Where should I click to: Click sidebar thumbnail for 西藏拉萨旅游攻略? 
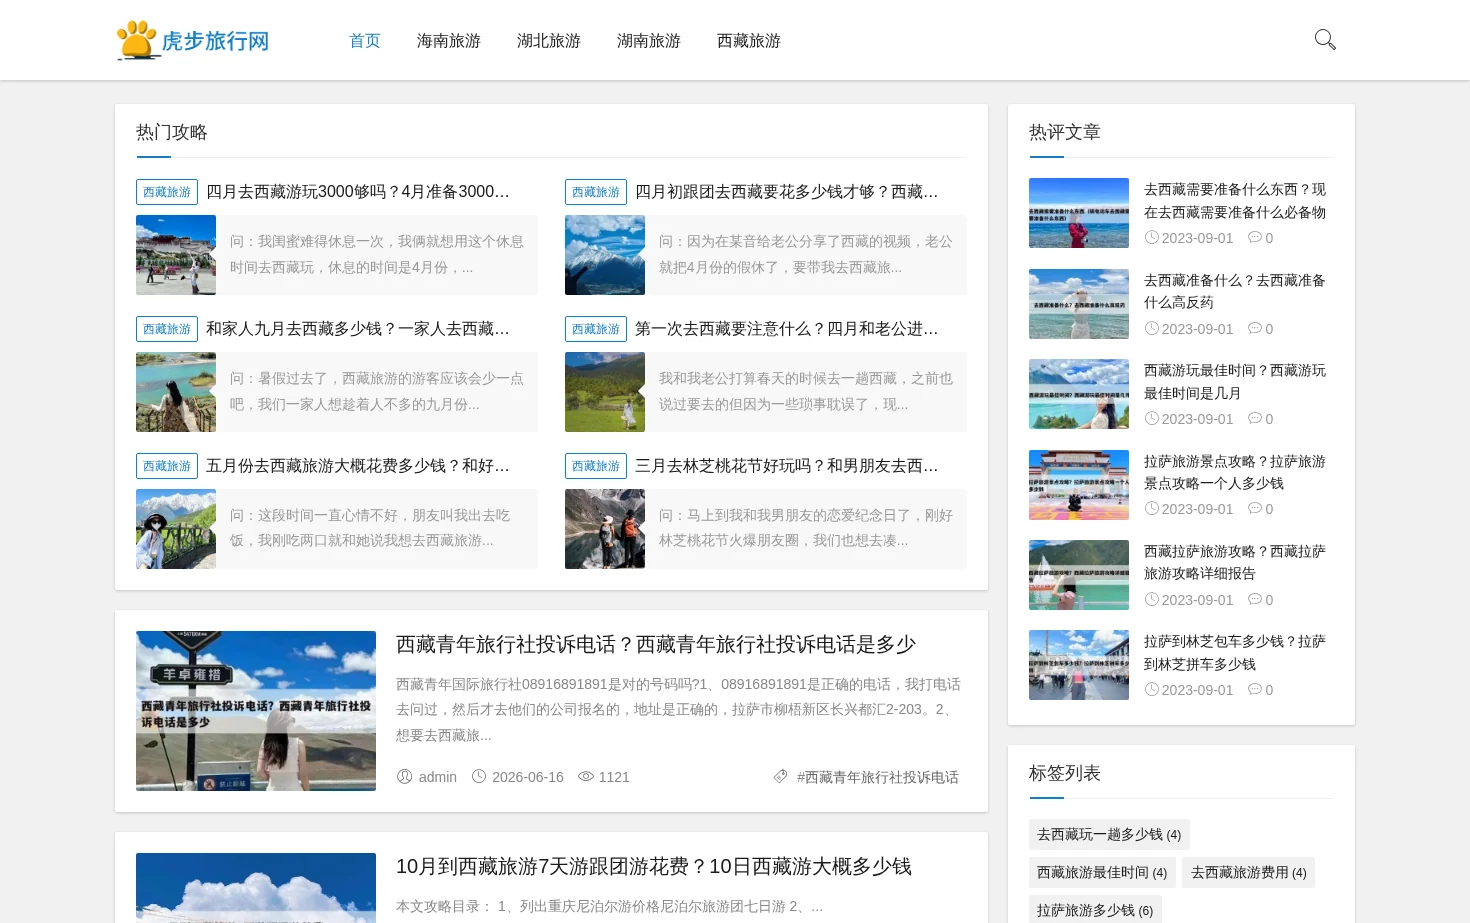(1079, 575)
